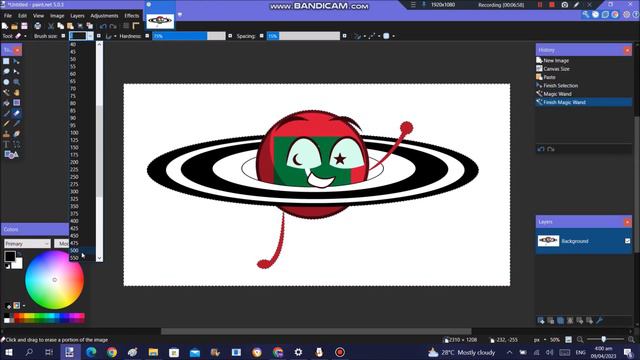Open the View menu
The image size is (640, 360).
click(38, 16)
